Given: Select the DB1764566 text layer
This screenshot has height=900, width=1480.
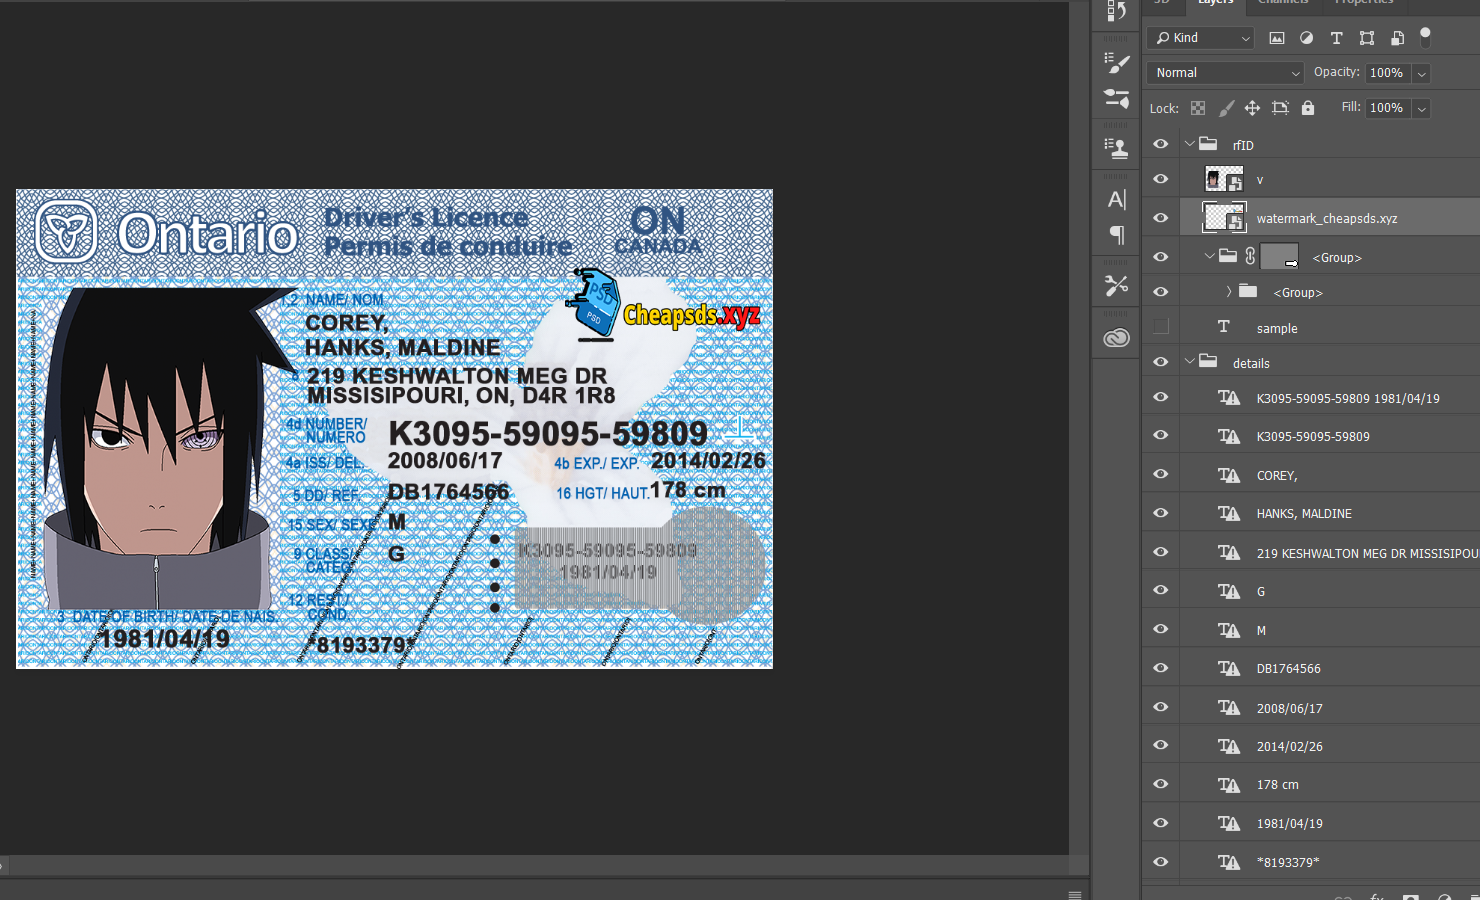Looking at the screenshot, I should point(1288,668).
